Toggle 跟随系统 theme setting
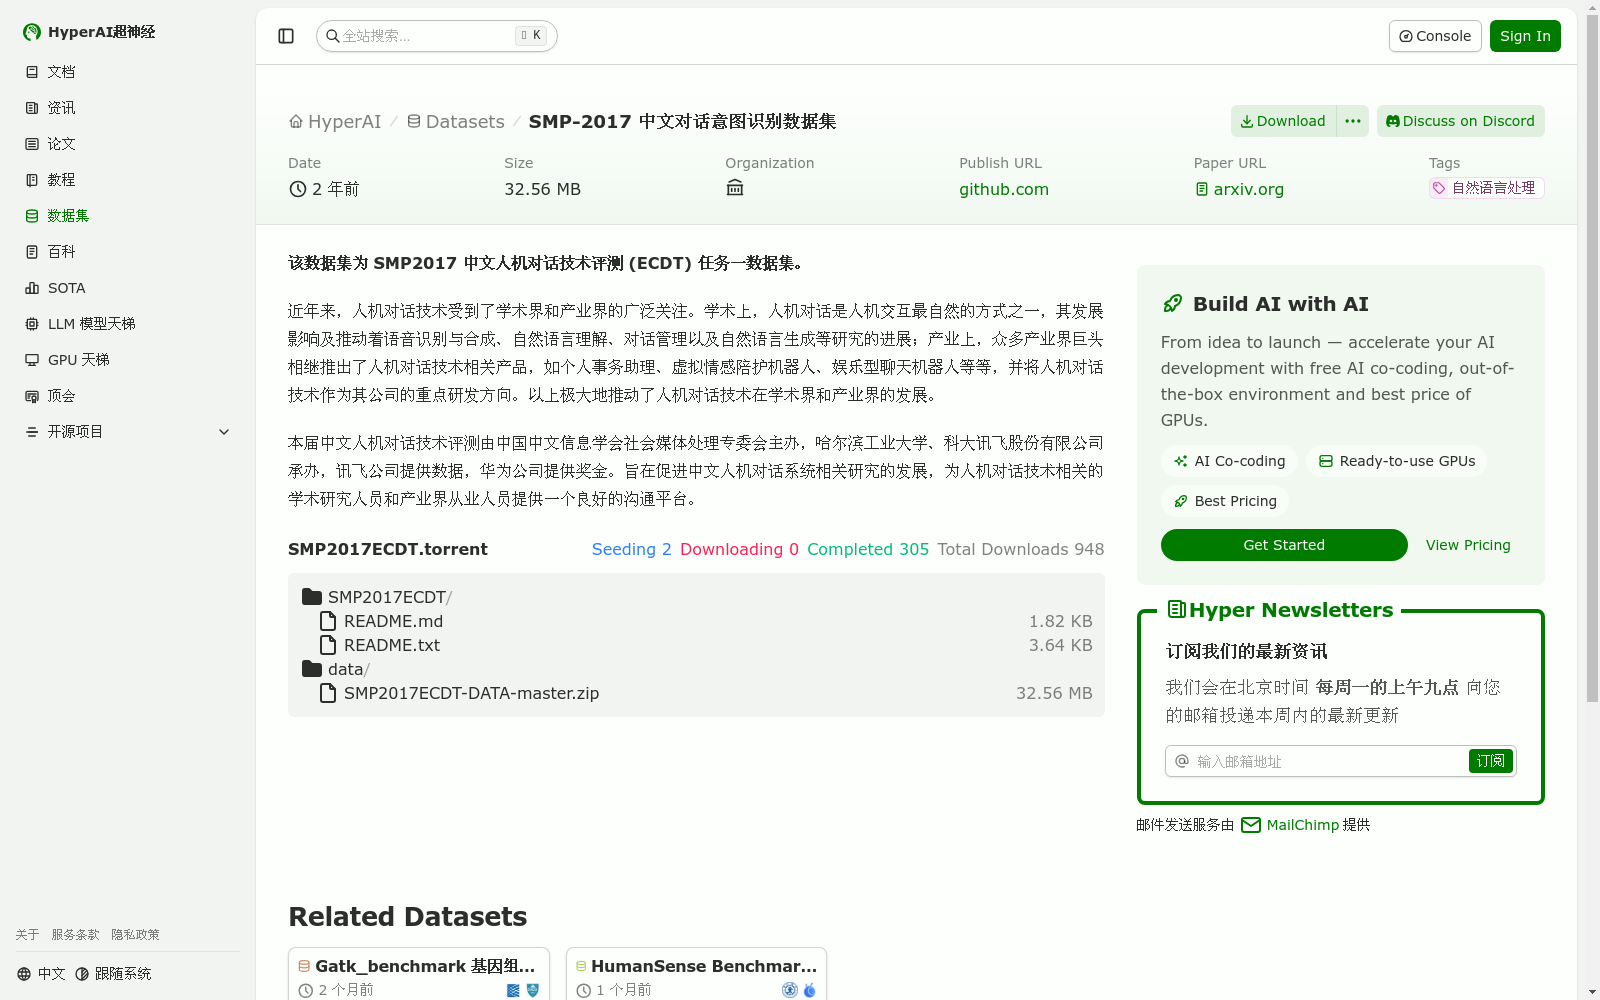Image resolution: width=1600 pixels, height=1000 pixels. [x=113, y=974]
